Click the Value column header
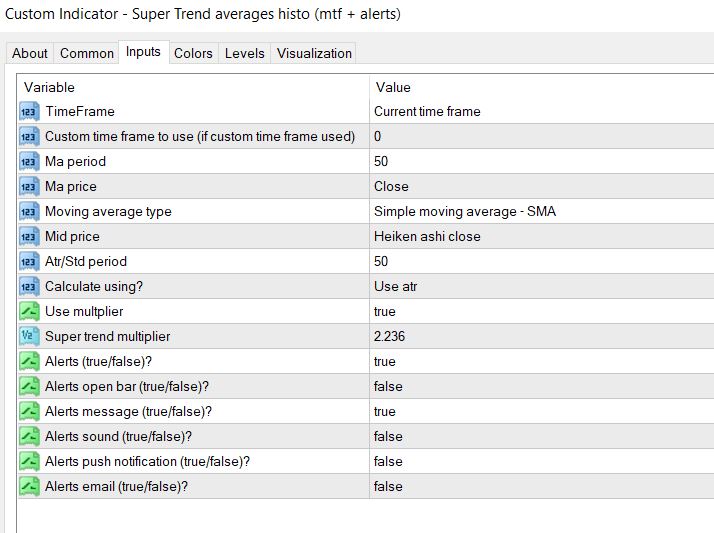 540,87
